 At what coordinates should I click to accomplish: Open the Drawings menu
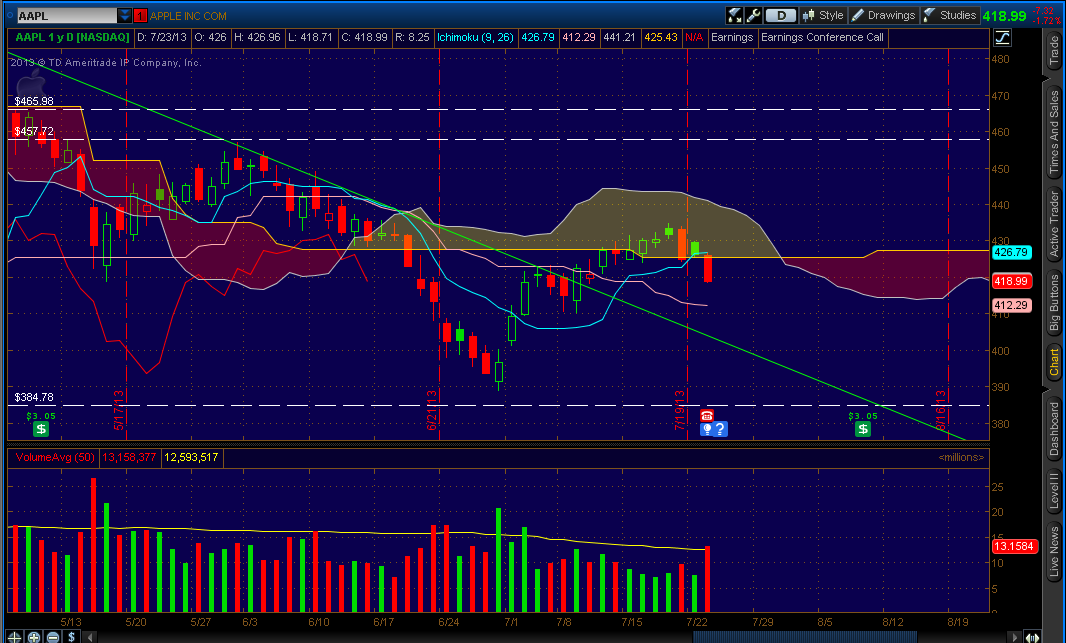[x=884, y=16]
